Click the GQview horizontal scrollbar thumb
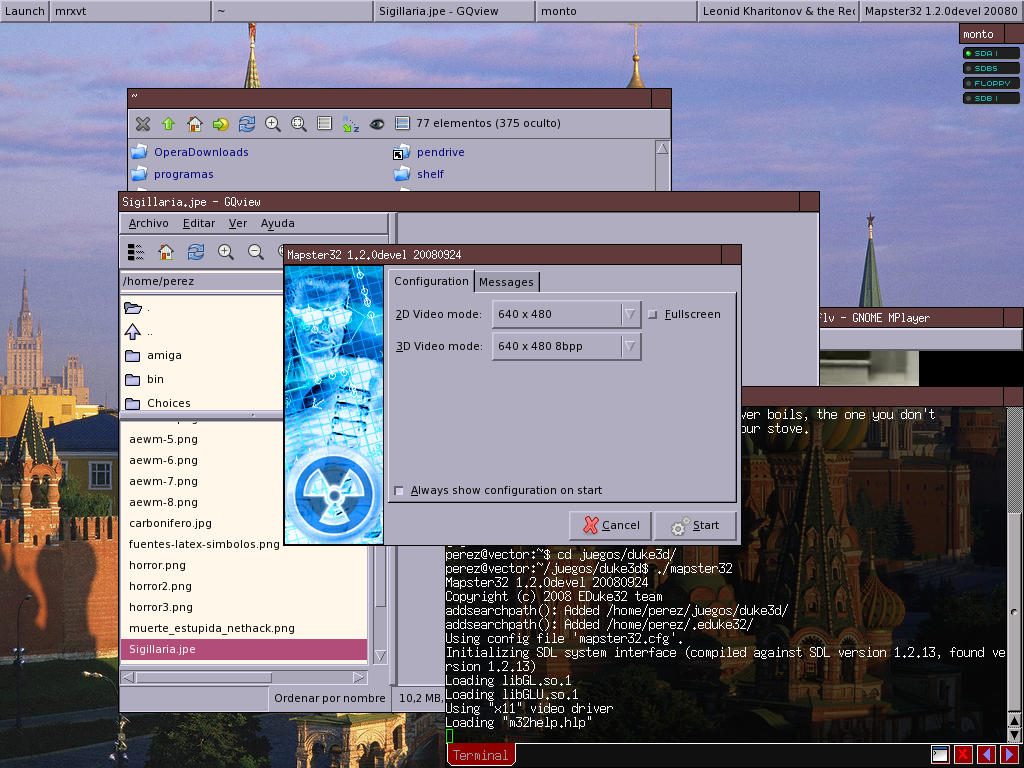This screenshot has width=1024, height=768. pyautogui.click(x=203, y=677)
